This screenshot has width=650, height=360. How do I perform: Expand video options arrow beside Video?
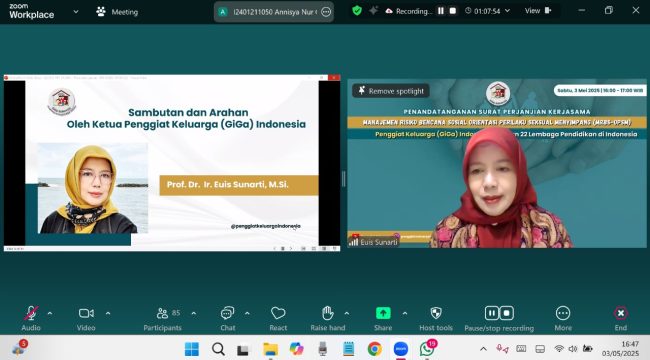[x=108, y=314]
